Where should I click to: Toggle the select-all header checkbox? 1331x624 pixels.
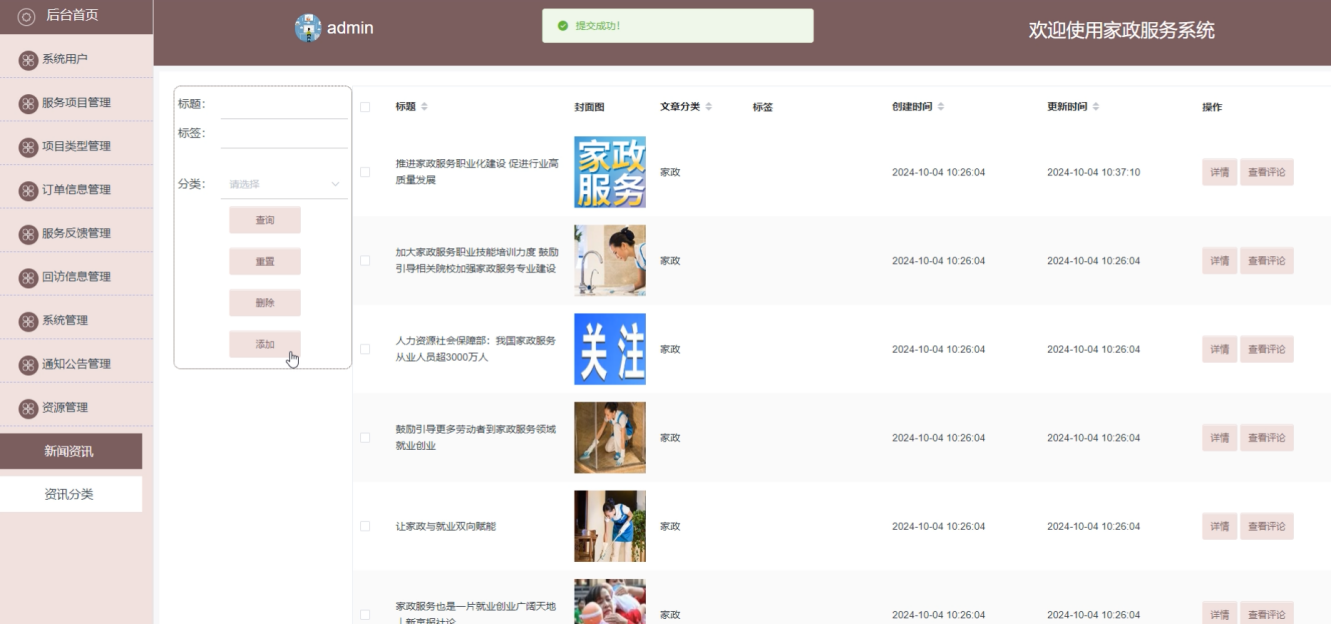[365, 107]
